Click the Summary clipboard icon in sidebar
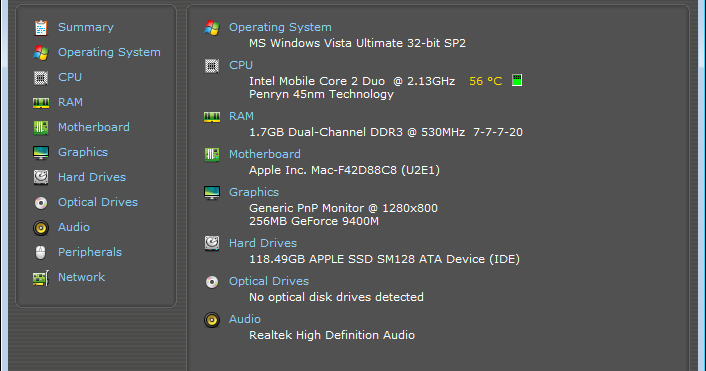Screen dimensions: 706x371 [41, 28]
